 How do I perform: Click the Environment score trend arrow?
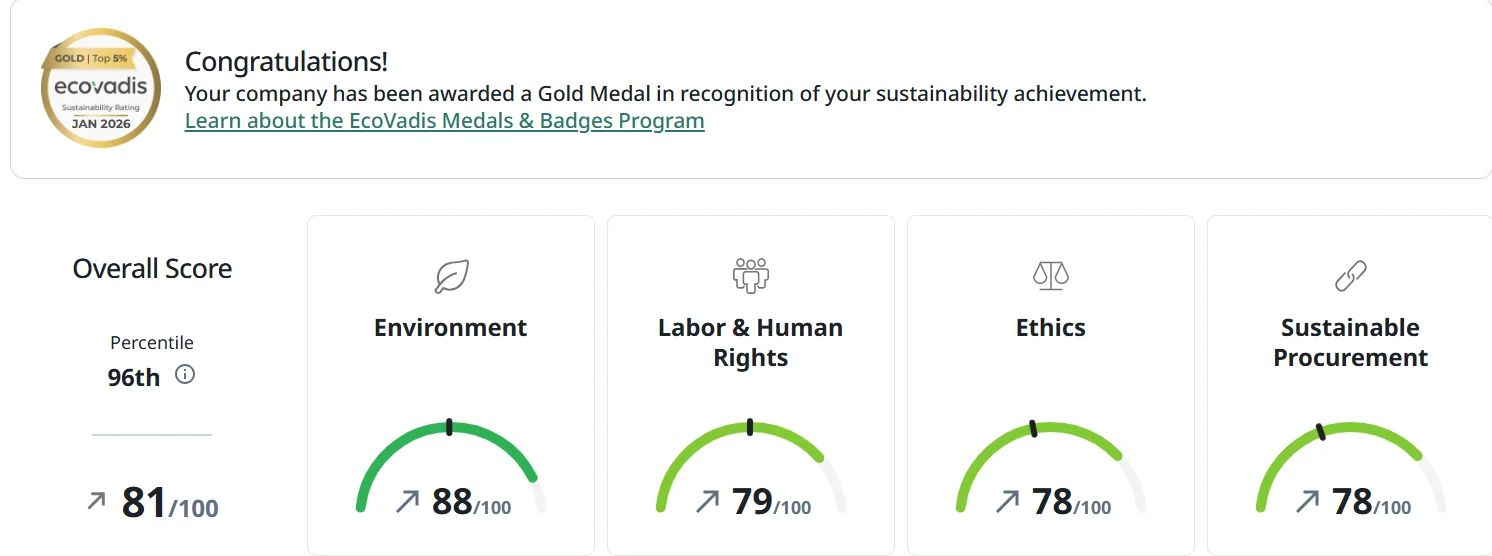pos(407,501)
